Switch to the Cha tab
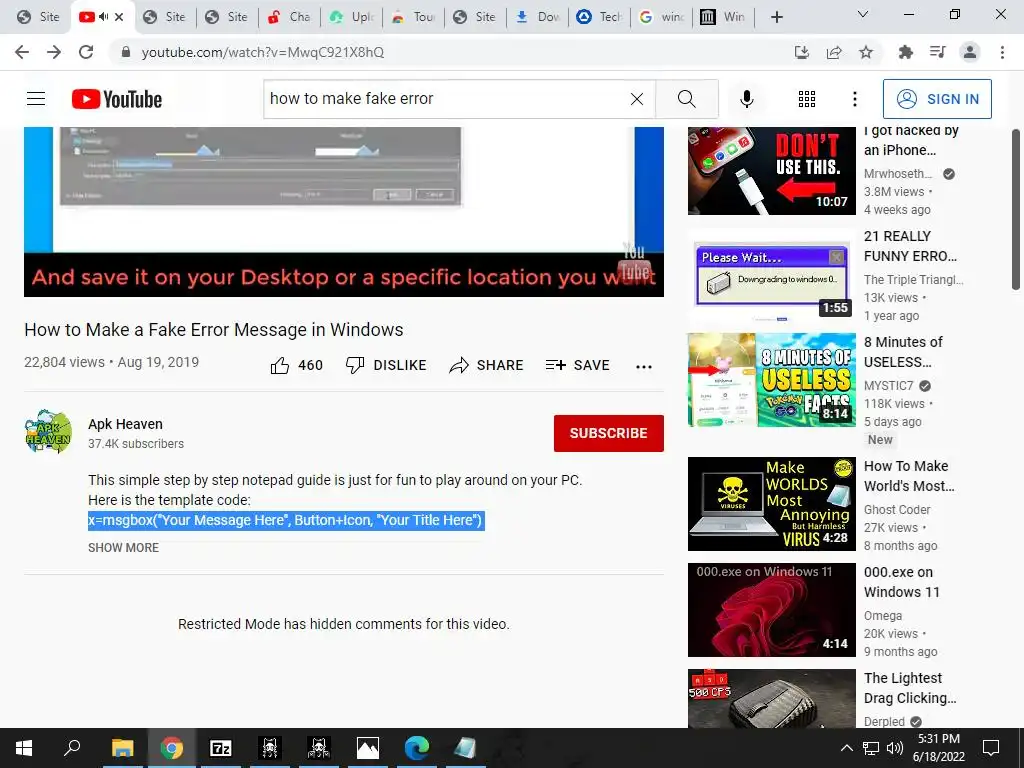Screen dimensions: 1024x768 click(x=290, y=17)
